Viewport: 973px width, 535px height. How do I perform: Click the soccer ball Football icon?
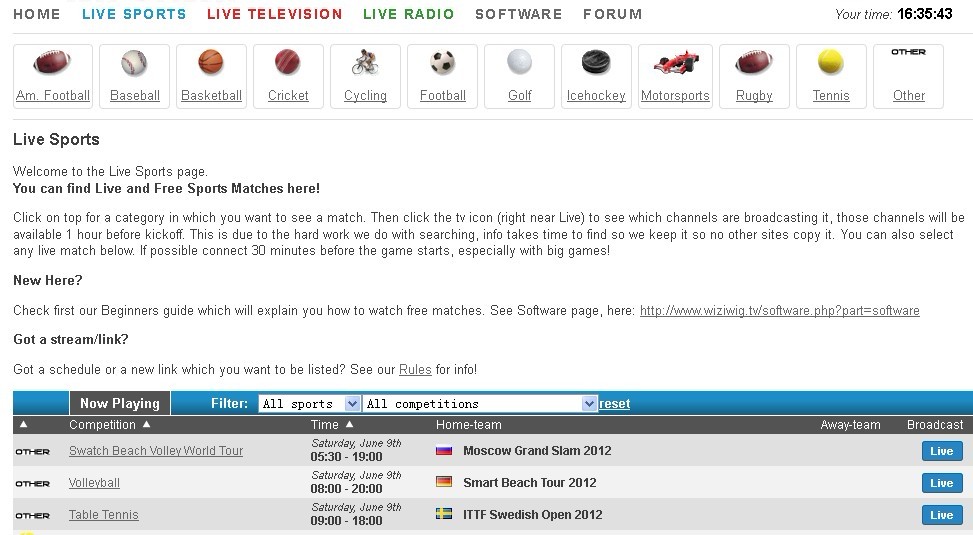tap(442, 62)
